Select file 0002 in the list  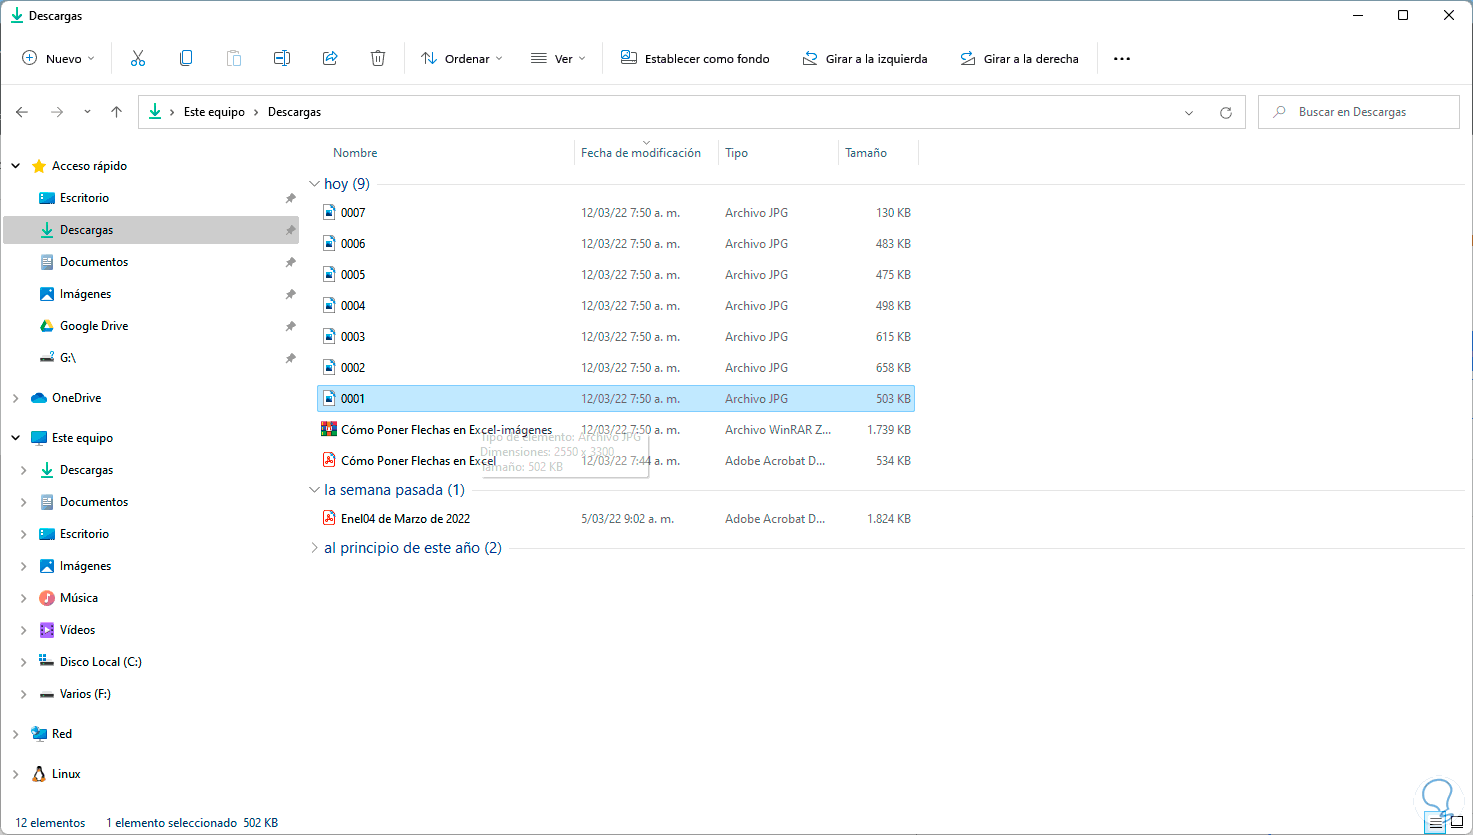point(616,367)
